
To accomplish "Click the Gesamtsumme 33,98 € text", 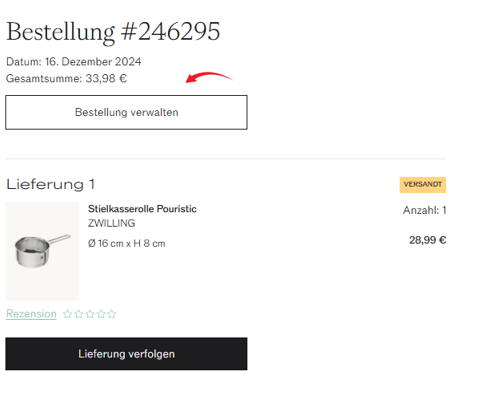I will click(66, 79).
